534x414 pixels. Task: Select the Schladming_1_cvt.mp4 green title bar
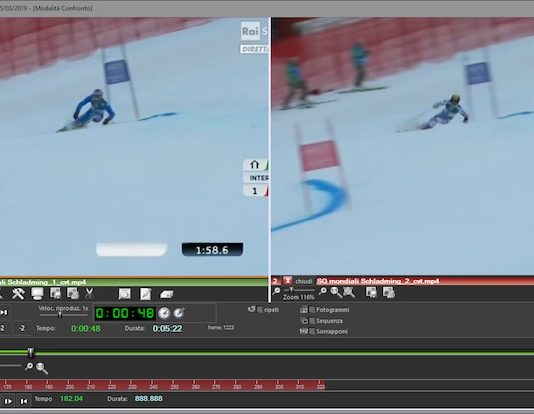pyautogui.click(x=134, y=282)
